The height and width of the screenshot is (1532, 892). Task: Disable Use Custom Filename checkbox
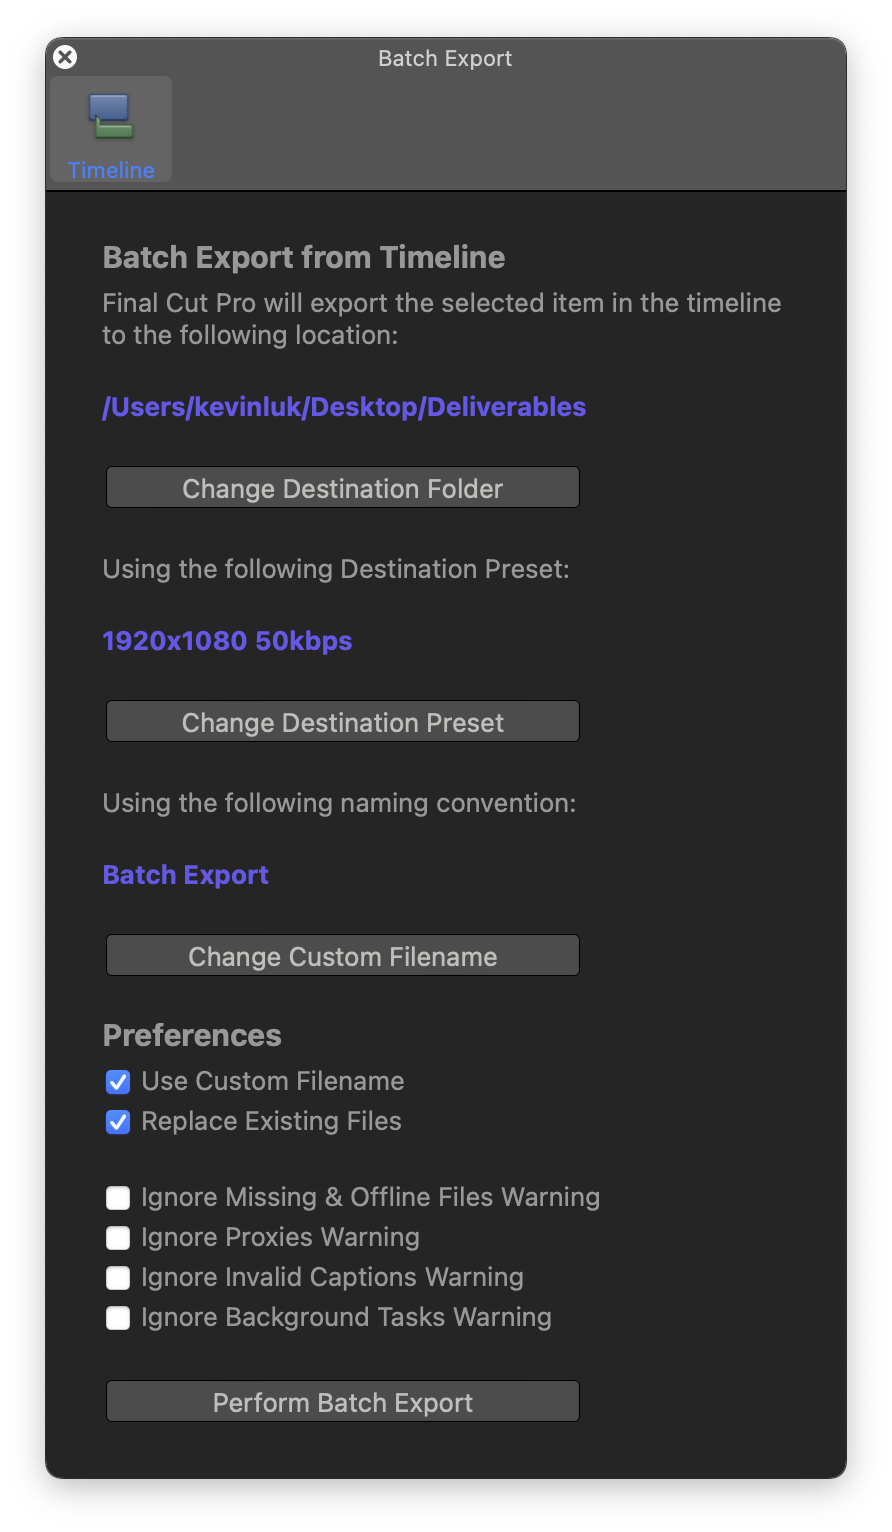(118, 1082)
